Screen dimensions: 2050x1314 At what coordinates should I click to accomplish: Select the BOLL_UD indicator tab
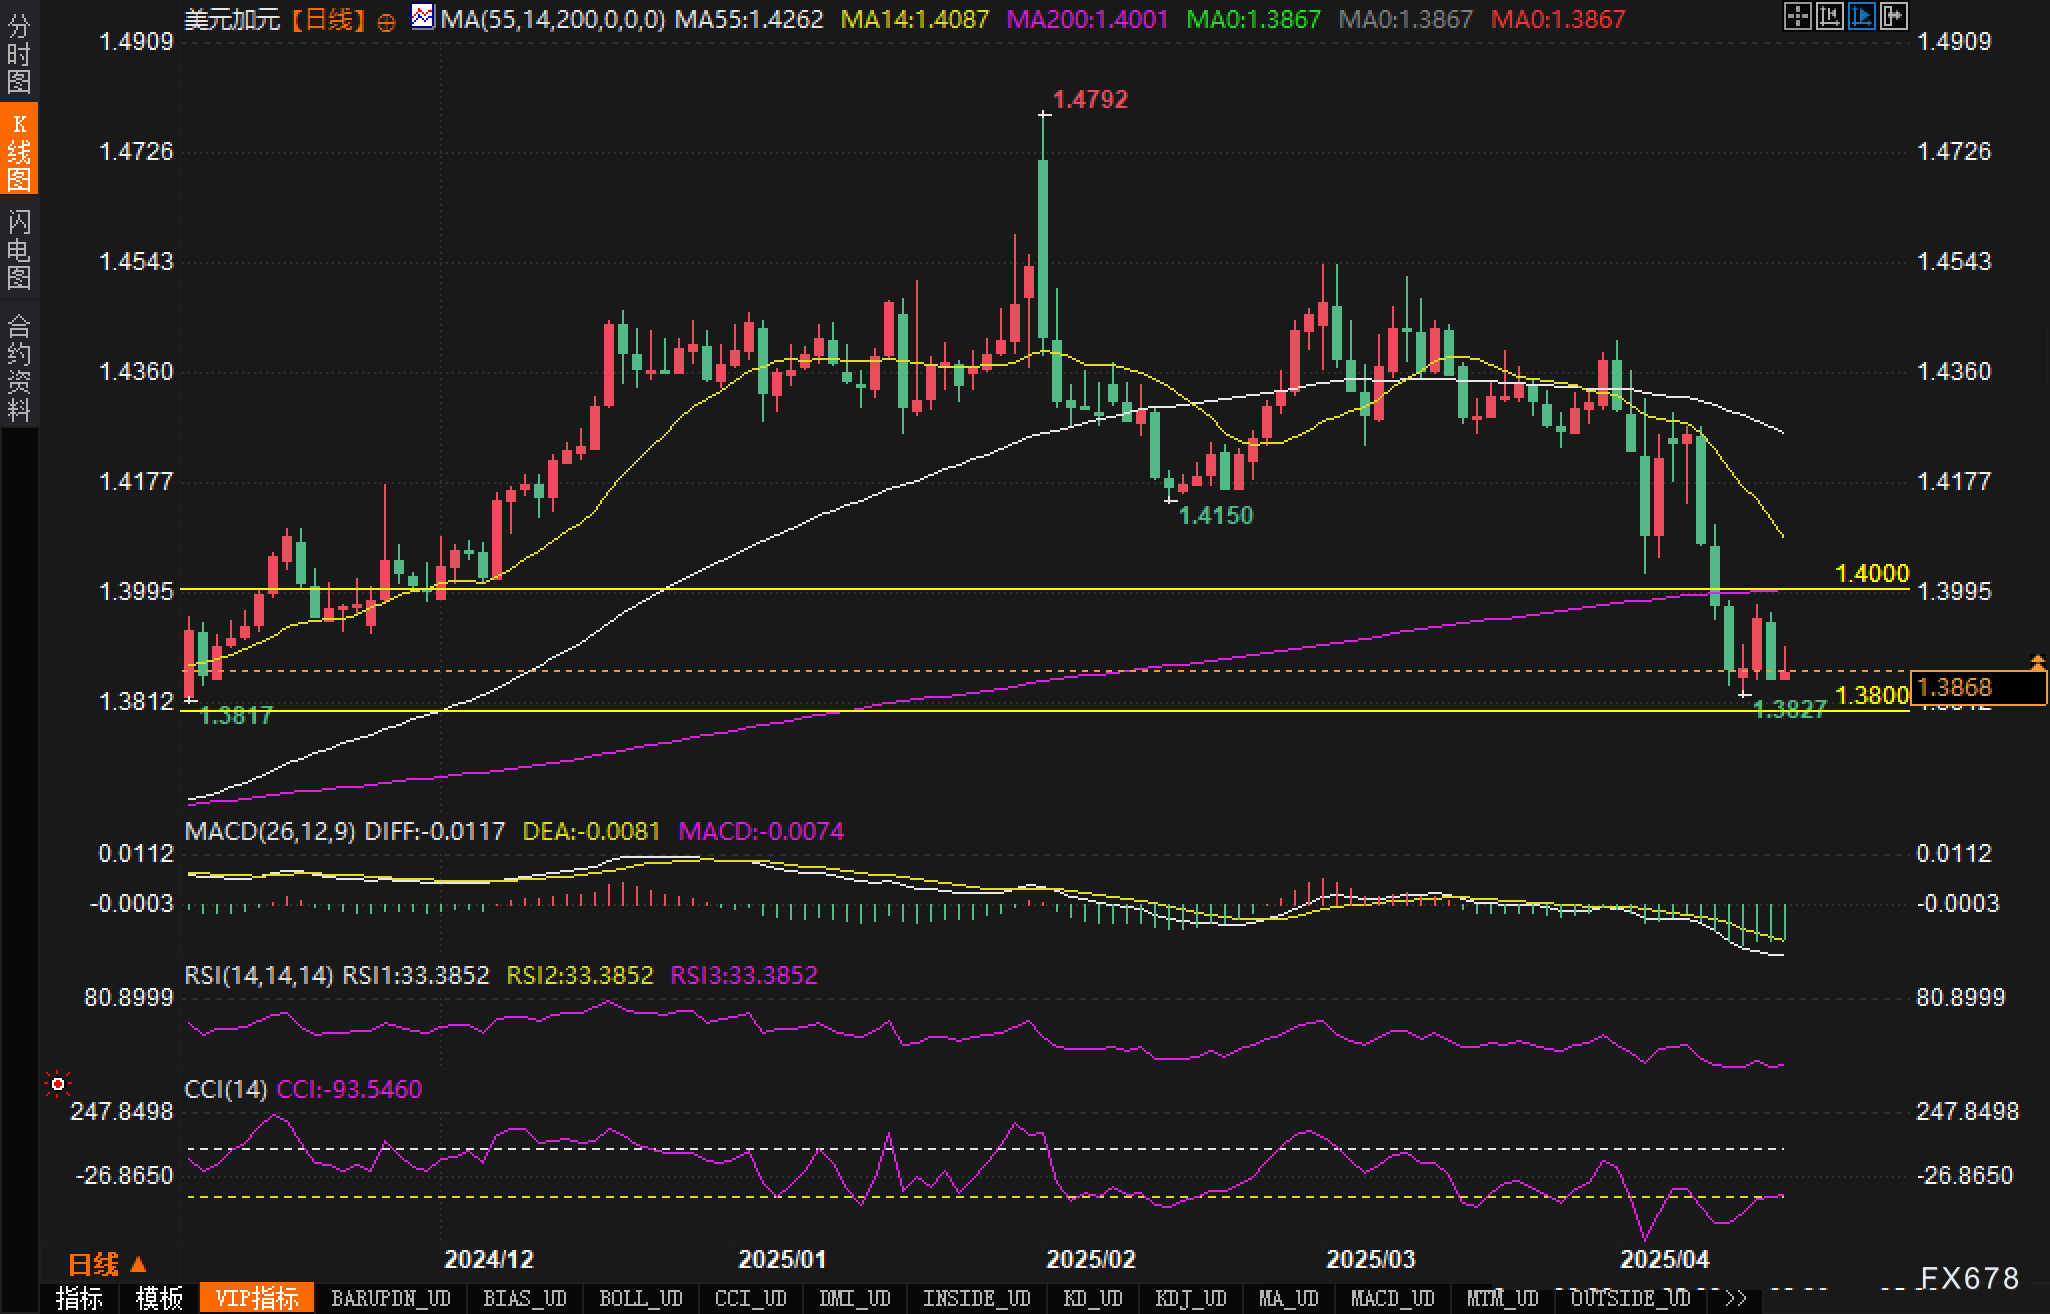640,1298
